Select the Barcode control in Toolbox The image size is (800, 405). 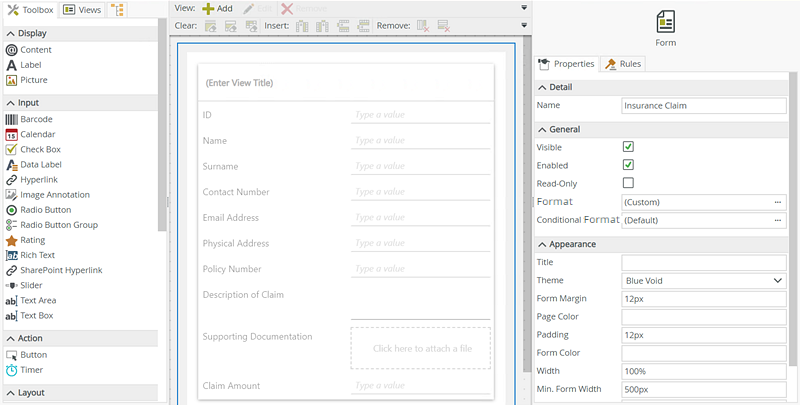(36, 119)
